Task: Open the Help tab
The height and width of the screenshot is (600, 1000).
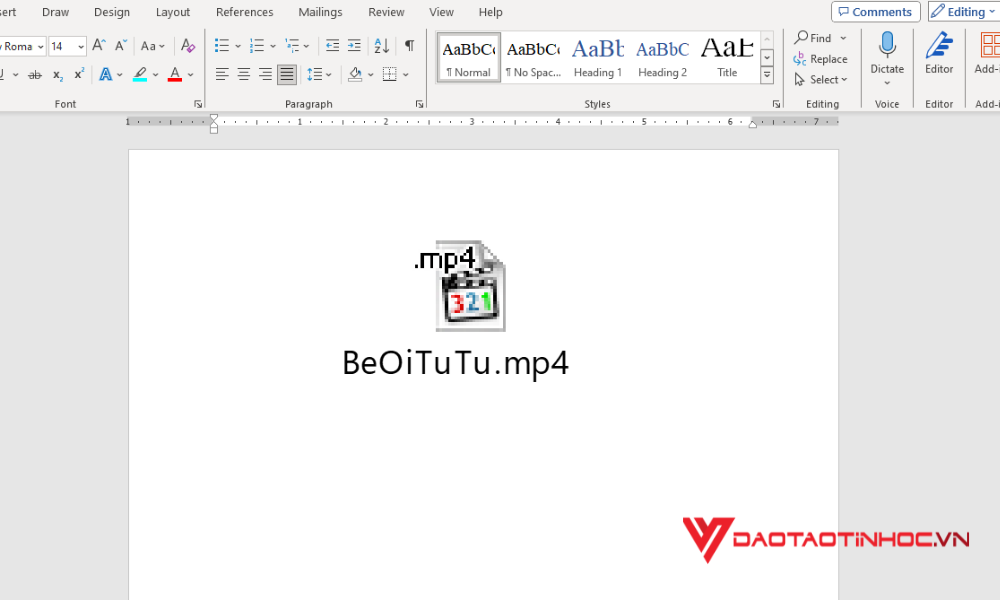Action: [x=490, y=12]
